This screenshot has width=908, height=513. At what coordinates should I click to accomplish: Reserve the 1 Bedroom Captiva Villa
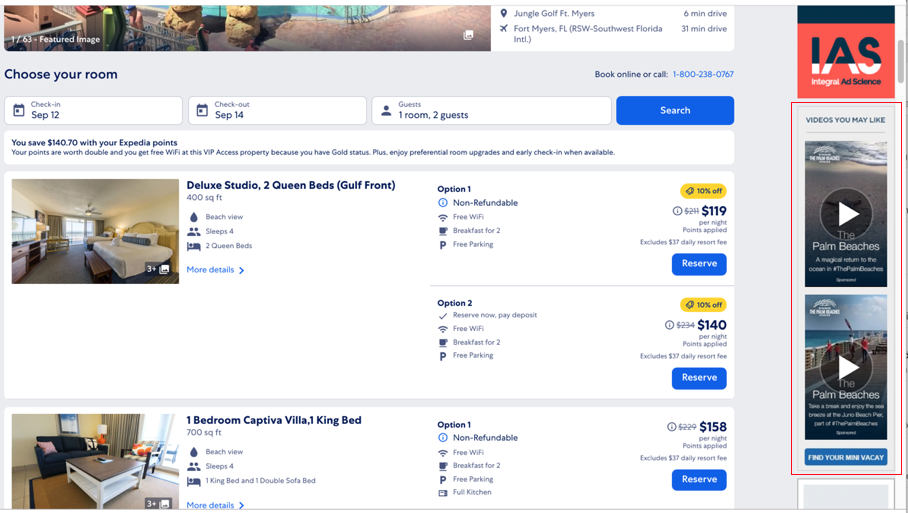(699, 480)
